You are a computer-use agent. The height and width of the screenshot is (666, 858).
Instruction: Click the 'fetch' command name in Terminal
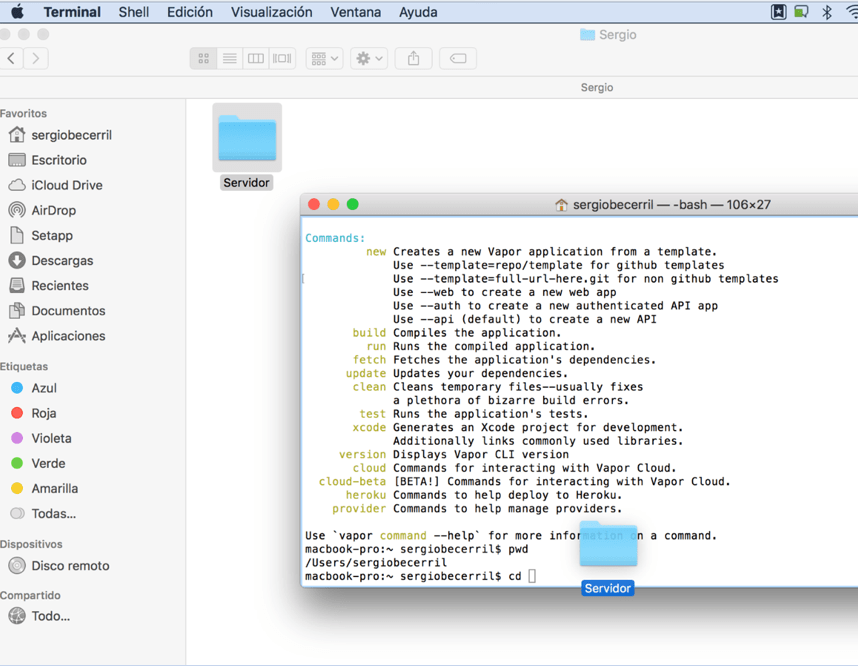point(369,360)
